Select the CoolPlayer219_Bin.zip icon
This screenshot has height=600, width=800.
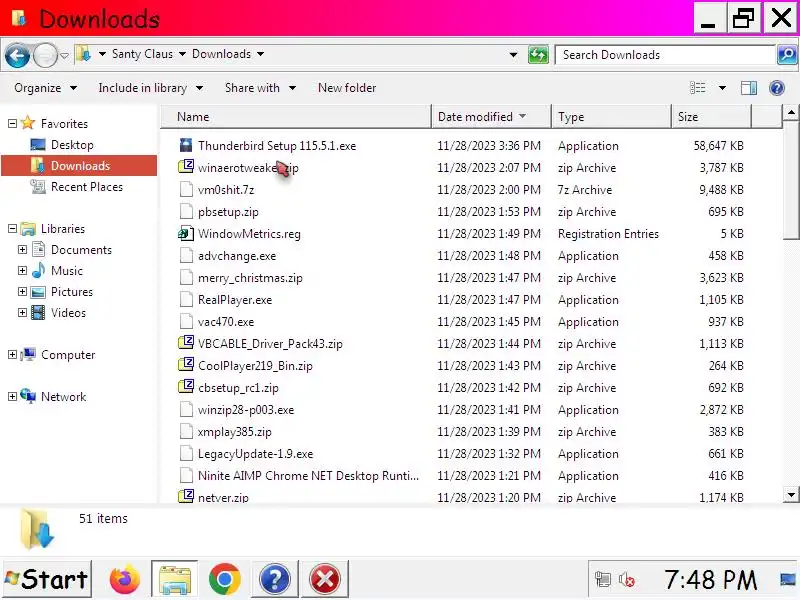[x=186, y=364]
